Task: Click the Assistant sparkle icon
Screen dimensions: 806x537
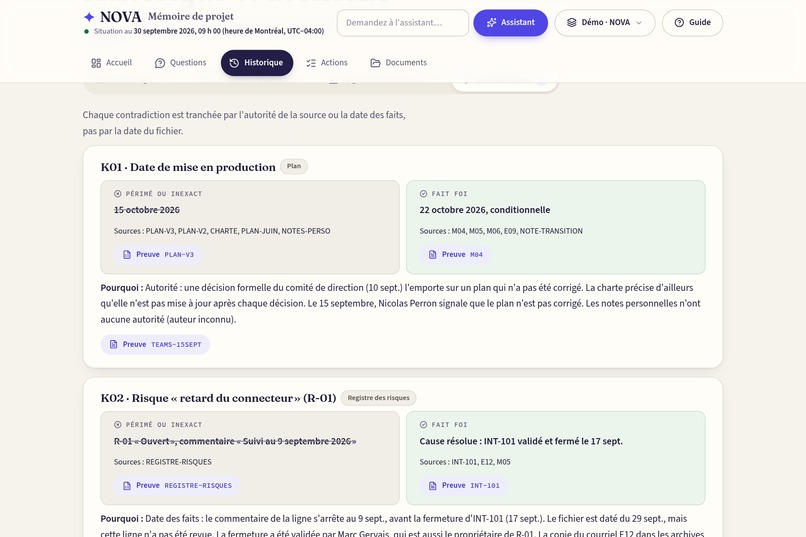Action: (491, 23)
